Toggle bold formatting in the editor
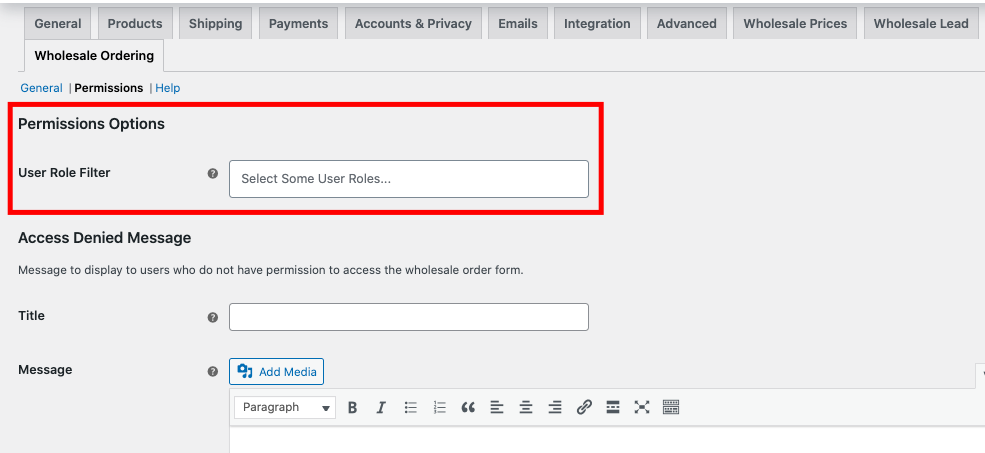Screen dimensions: 985x453 pyautogui.click(x=352, y=407)
